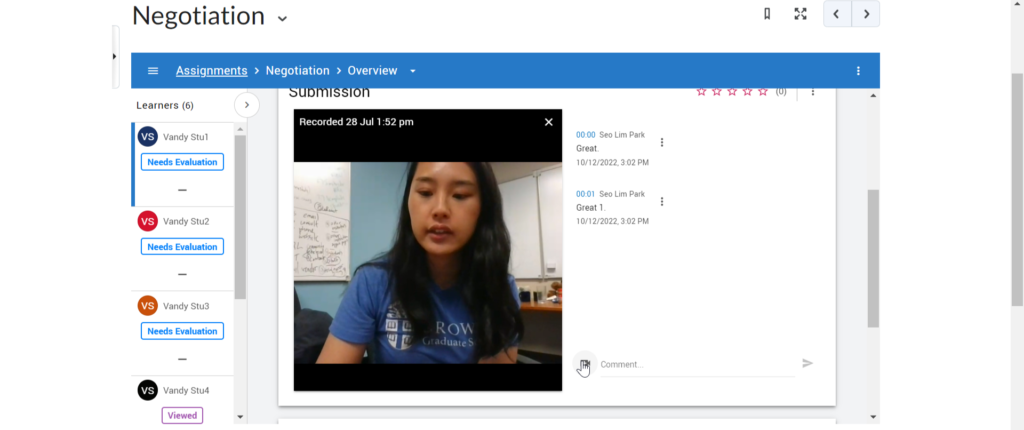
Task: Go to the previous item arrow
Action: click(x=837, y=14)
